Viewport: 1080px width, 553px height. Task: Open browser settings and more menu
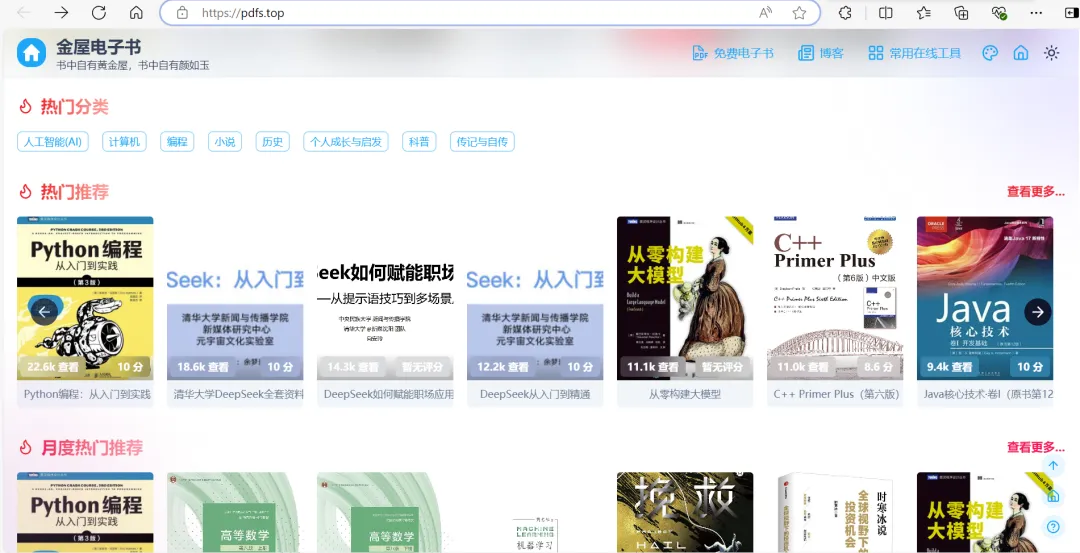[x=1036, y=12]
